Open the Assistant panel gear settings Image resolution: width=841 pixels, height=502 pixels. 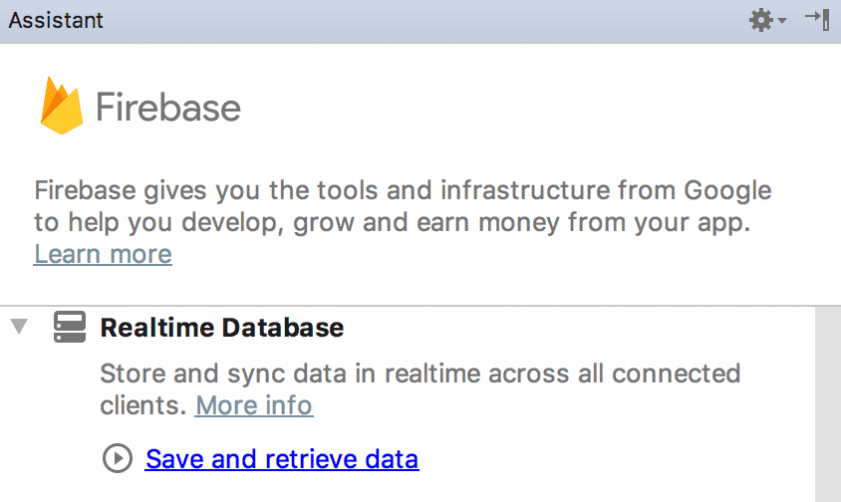761,20
